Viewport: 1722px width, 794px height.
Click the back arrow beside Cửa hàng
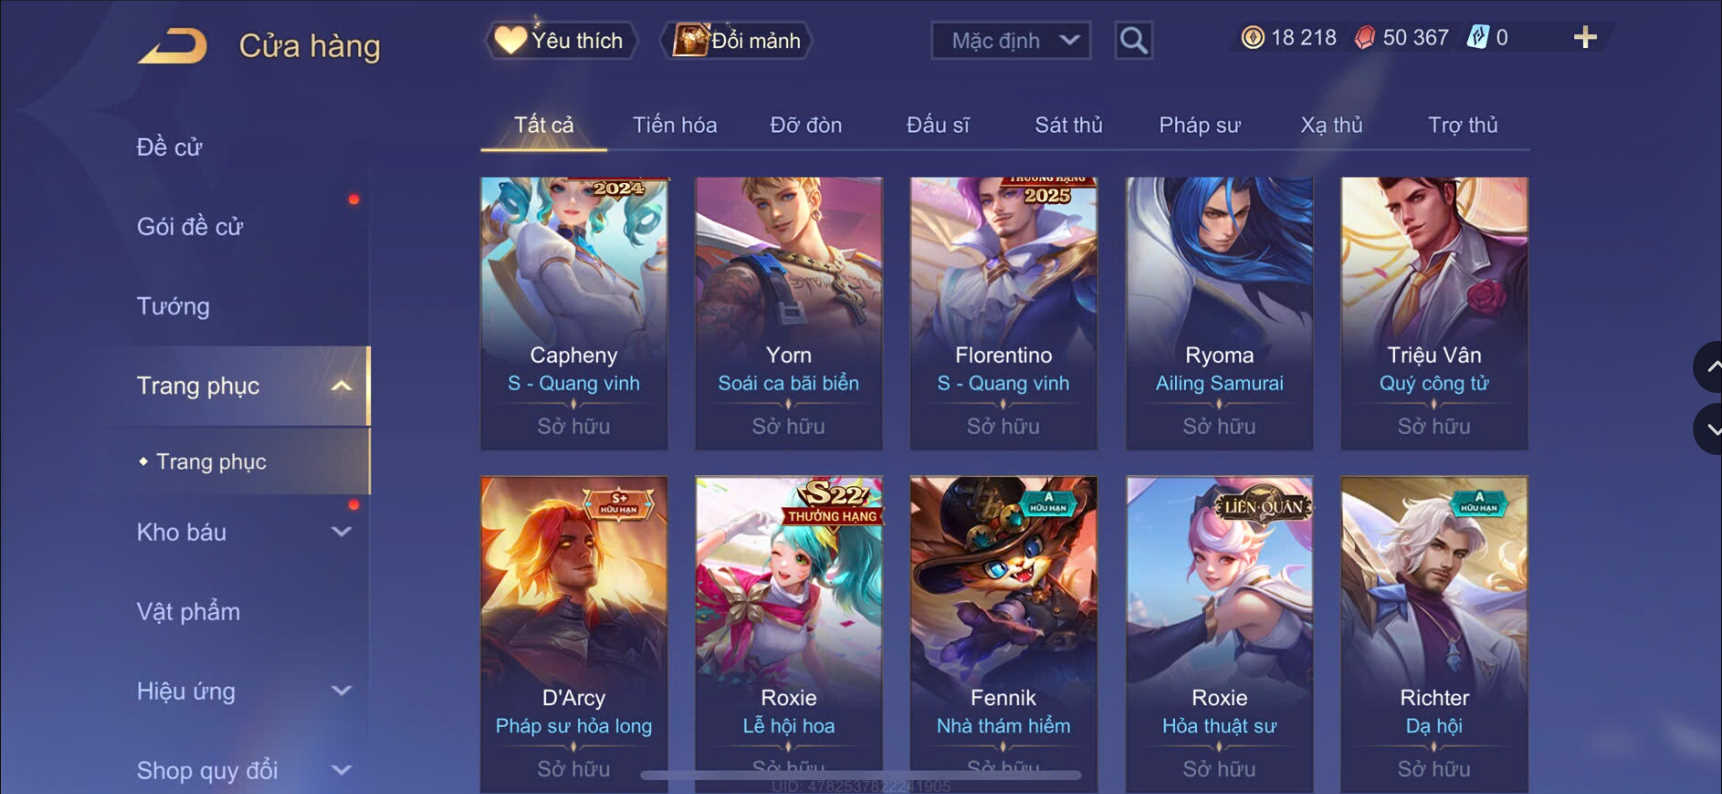point(172,46)
